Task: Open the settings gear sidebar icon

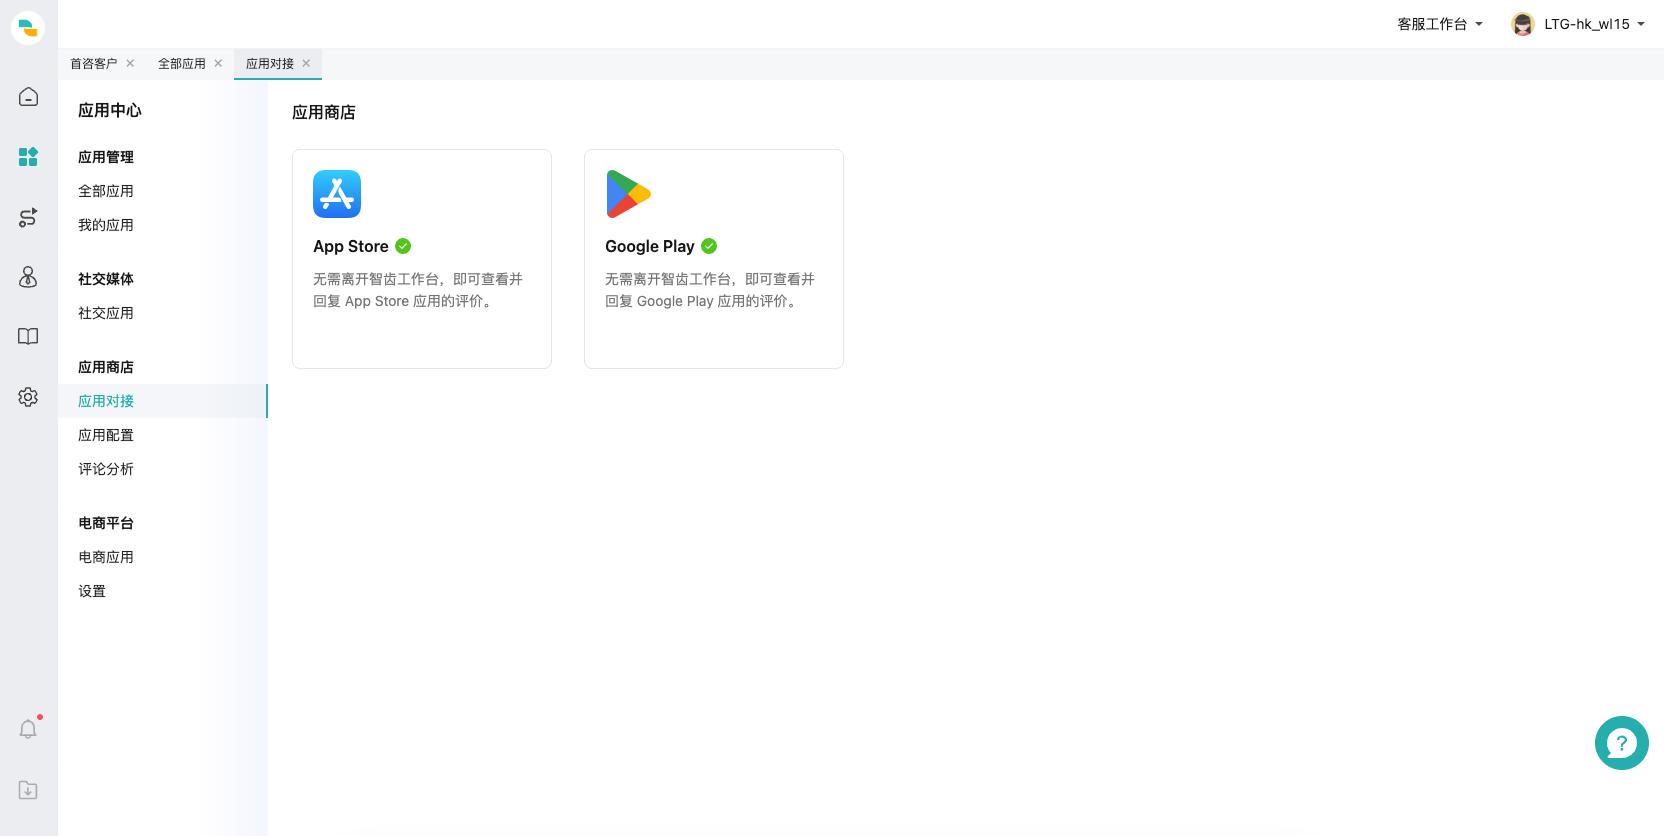Action: (x=28, y=397)
